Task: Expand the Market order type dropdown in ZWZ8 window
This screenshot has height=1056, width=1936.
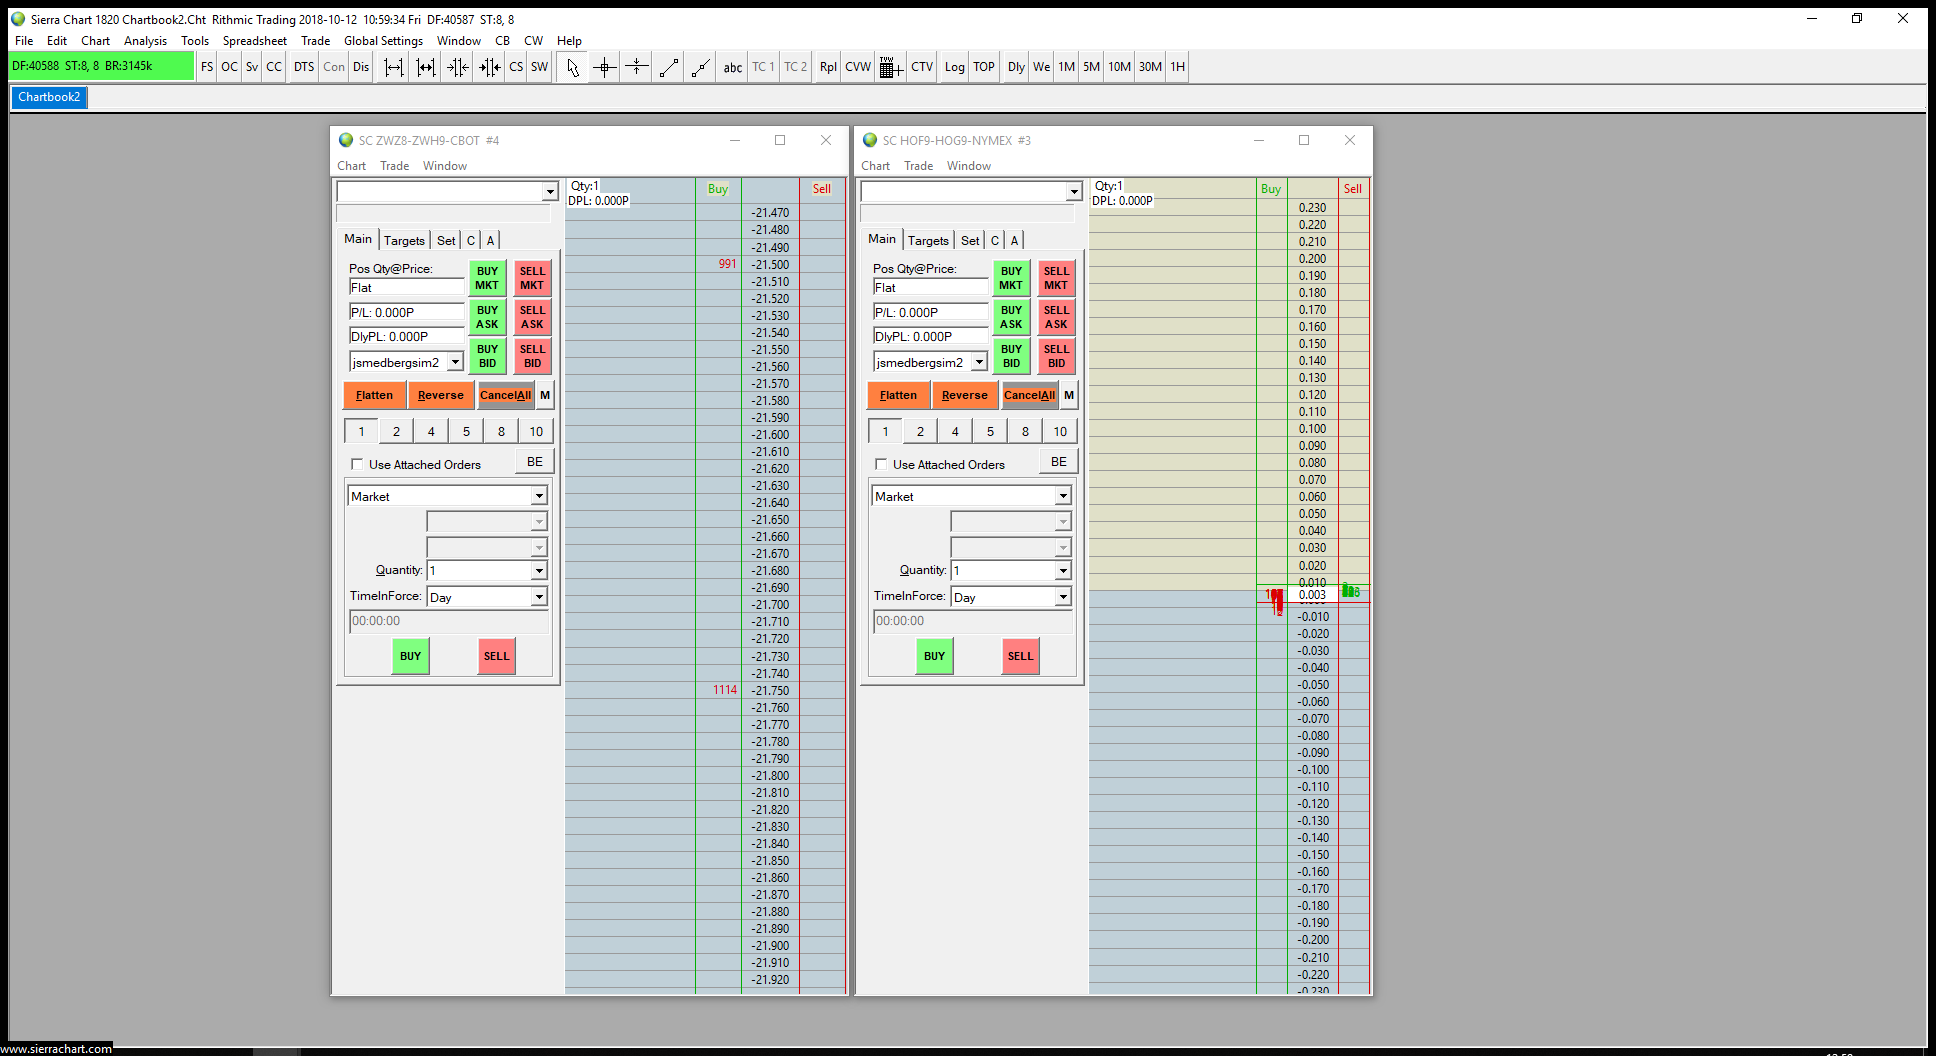Action: coord(538,496)
